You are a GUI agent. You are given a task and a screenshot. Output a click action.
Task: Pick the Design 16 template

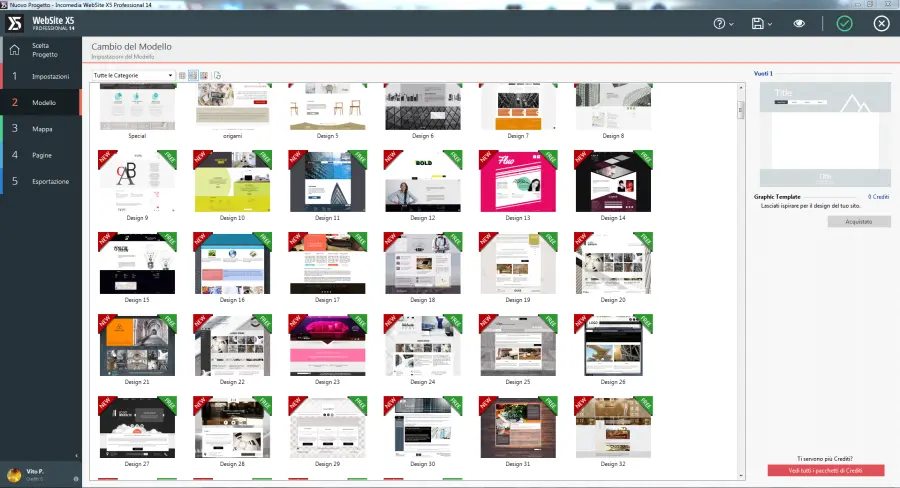pos(232,264)
